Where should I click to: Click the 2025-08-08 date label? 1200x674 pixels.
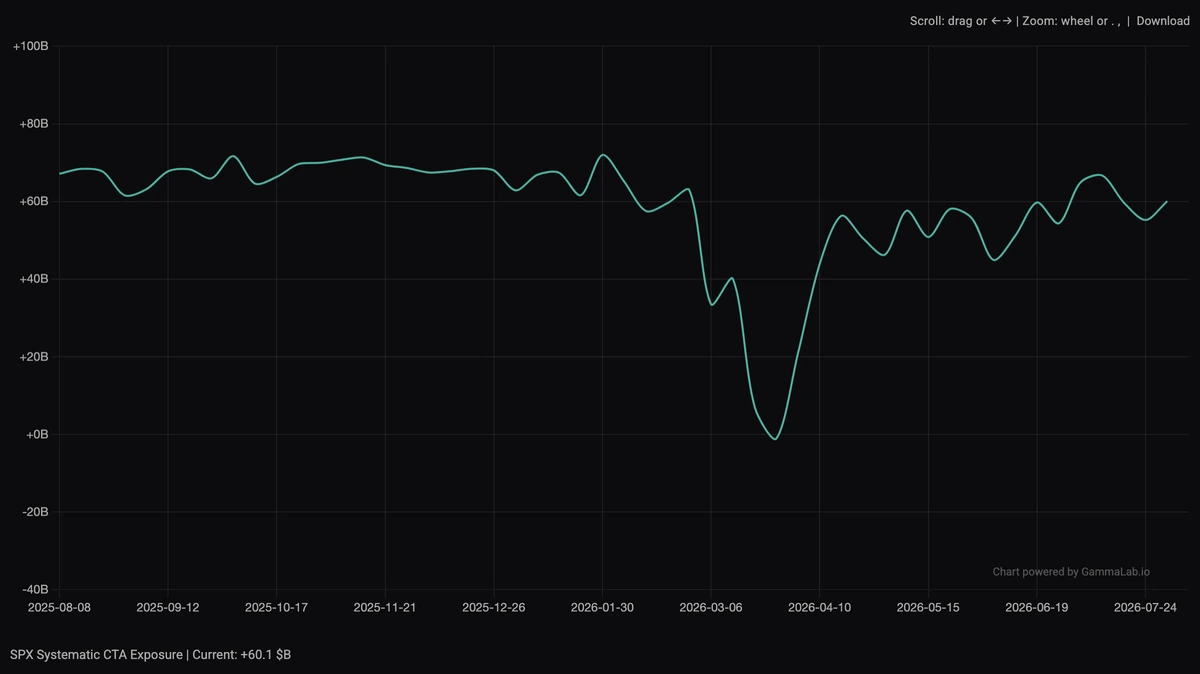(x=59, y=607)
